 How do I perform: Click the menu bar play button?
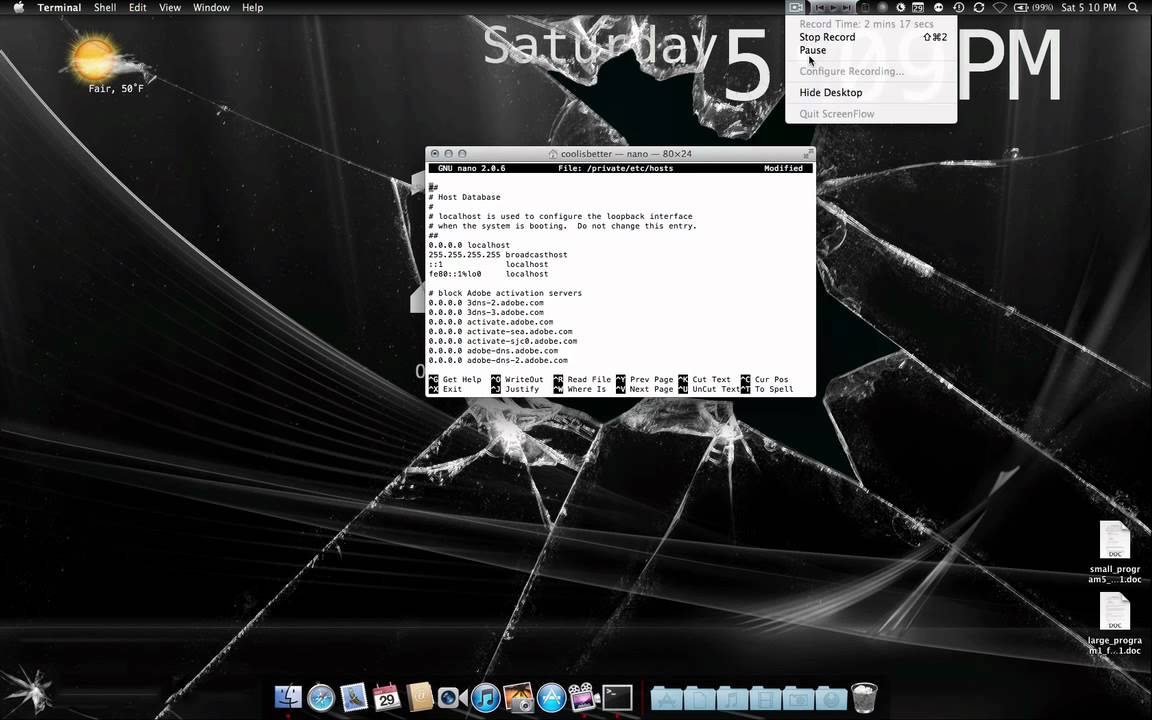[833, 7]
